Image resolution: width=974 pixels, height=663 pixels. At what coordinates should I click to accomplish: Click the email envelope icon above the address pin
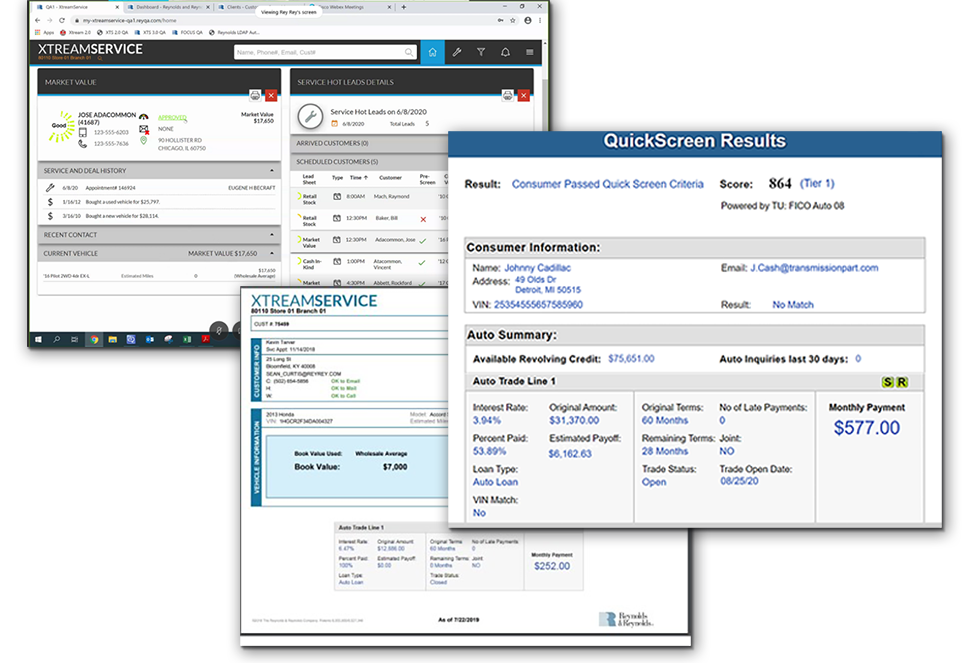(143, 129)
